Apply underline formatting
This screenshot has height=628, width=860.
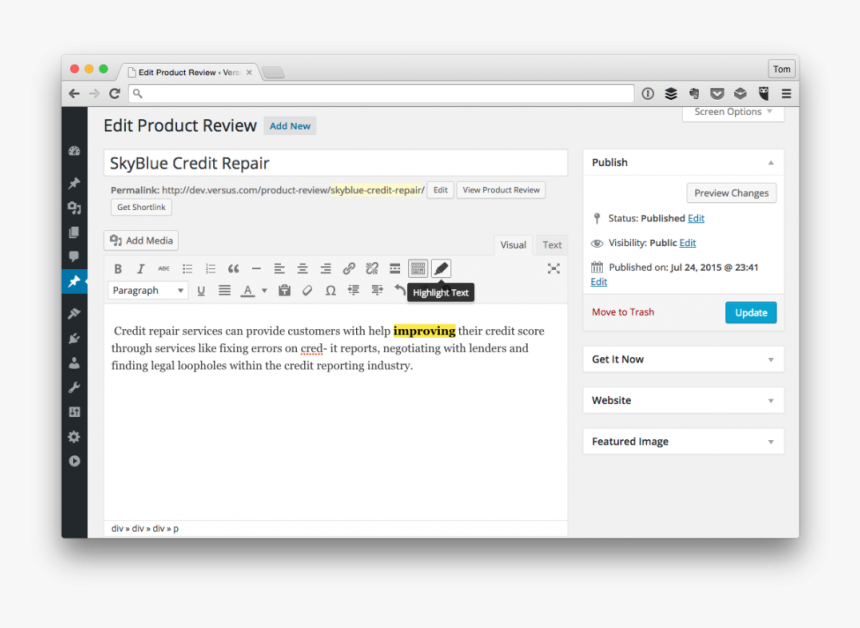pyautogui.click(x=201, y=291)
